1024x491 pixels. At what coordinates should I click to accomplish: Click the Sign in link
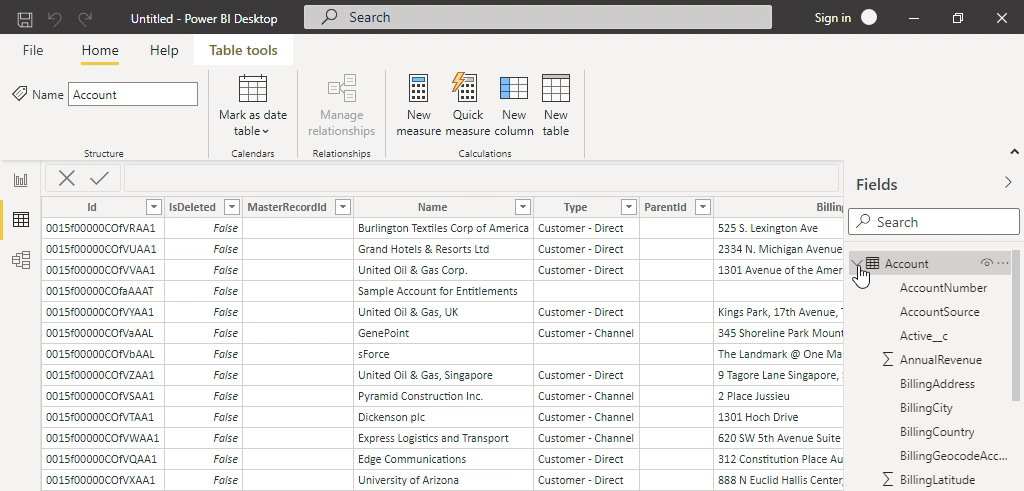coord(833,18)
